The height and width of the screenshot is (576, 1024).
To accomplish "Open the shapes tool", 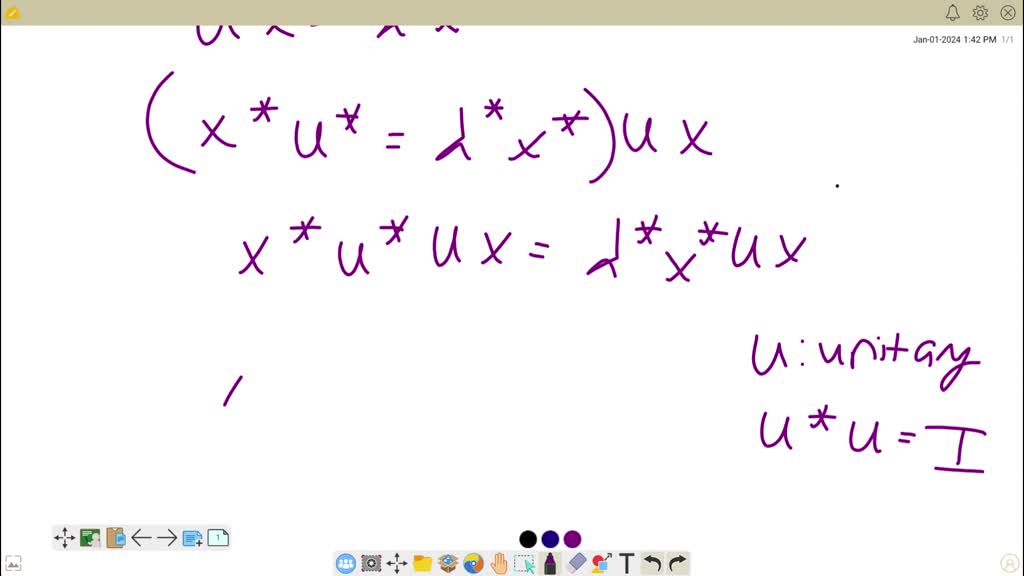I will pyautogui.click(x=601, y=563).
